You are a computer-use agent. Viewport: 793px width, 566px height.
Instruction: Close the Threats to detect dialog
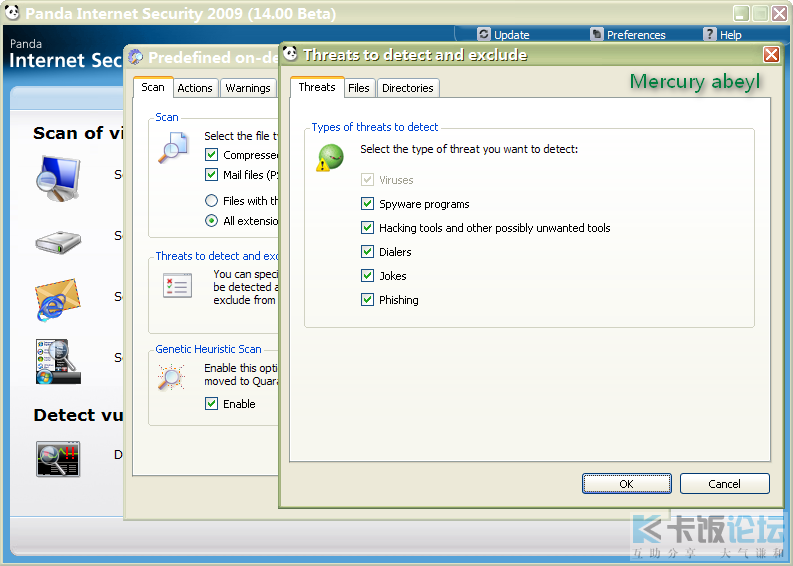click(x=771, y=54)
